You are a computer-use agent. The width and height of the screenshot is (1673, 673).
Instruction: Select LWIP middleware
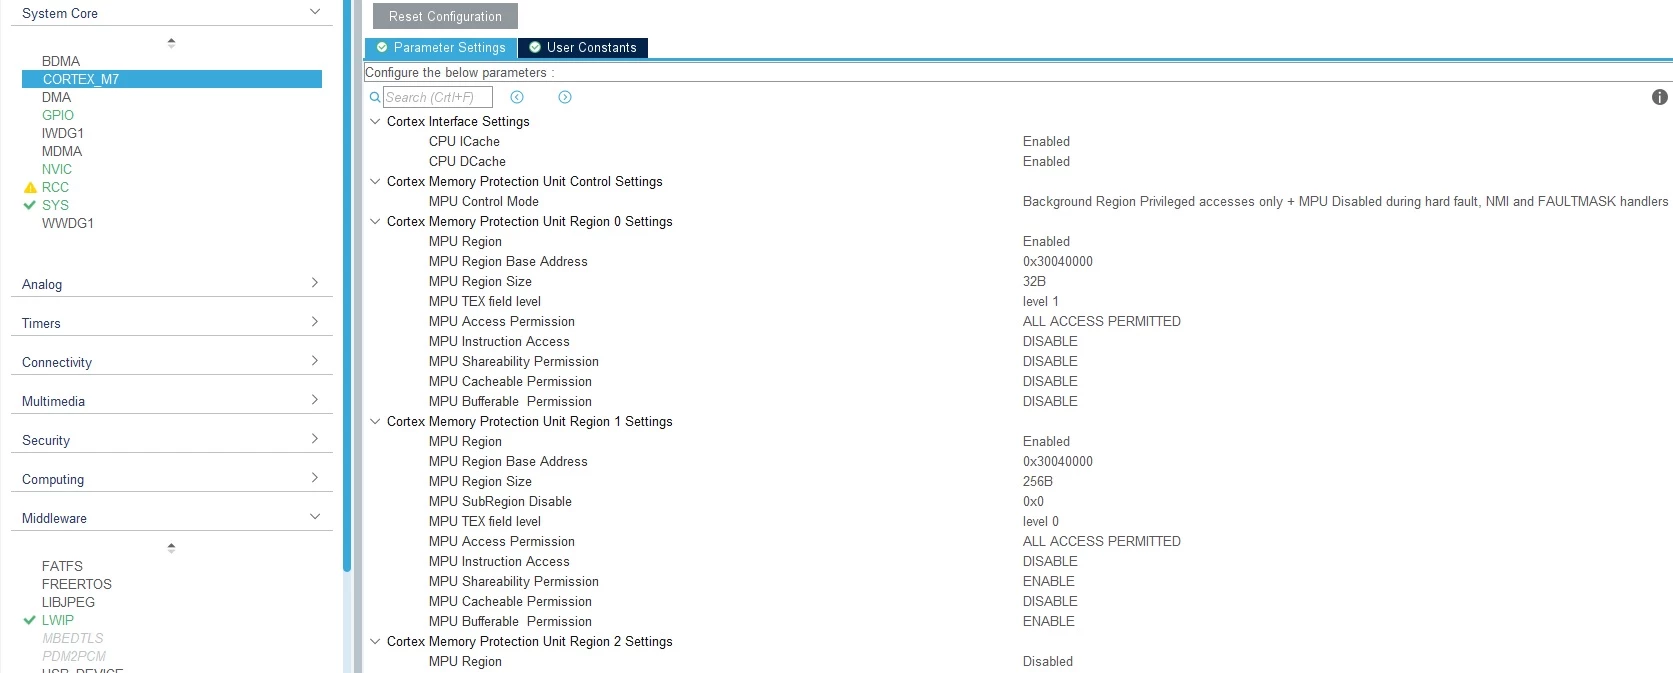pyautogui.click(x=58, y=620)
